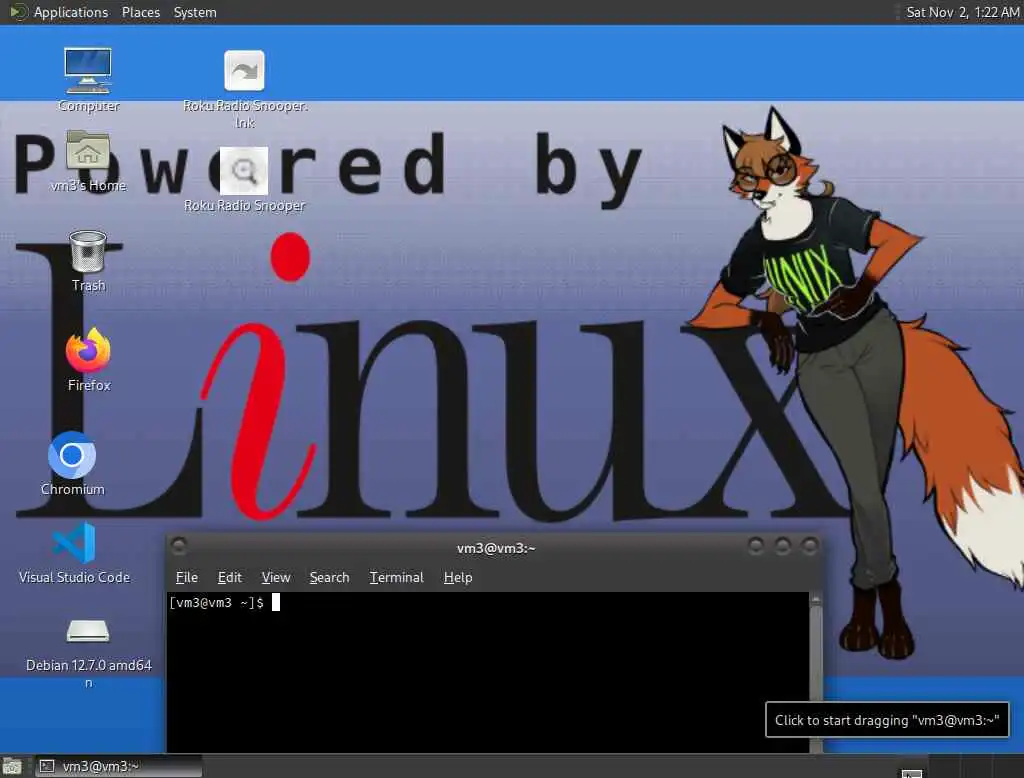The image size is (1024, 778).
Task: Open the Places menu
Action: click(x=140, y=12)
